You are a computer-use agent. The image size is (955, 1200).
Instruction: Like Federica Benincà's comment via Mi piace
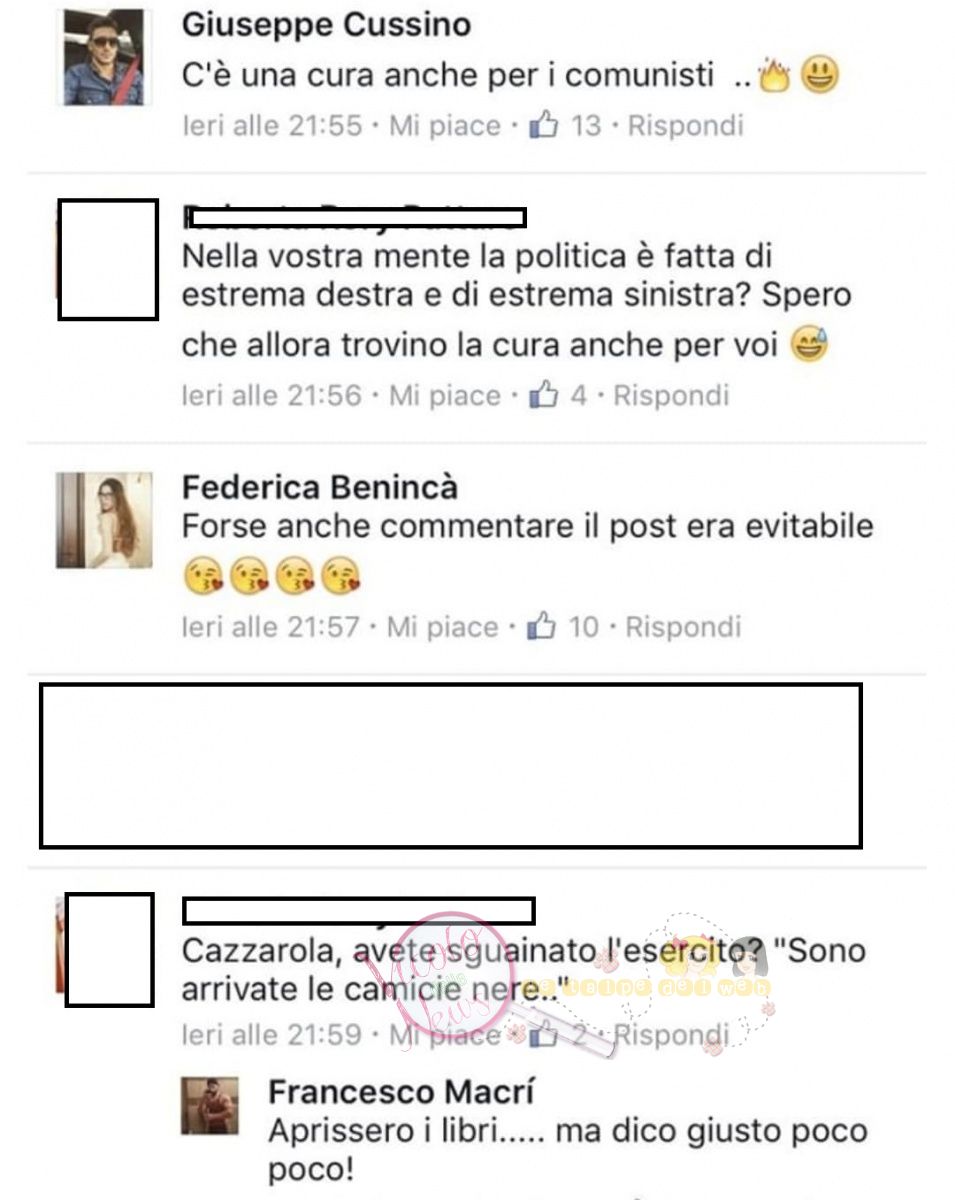pyautogui.click(x=444, y=627)
